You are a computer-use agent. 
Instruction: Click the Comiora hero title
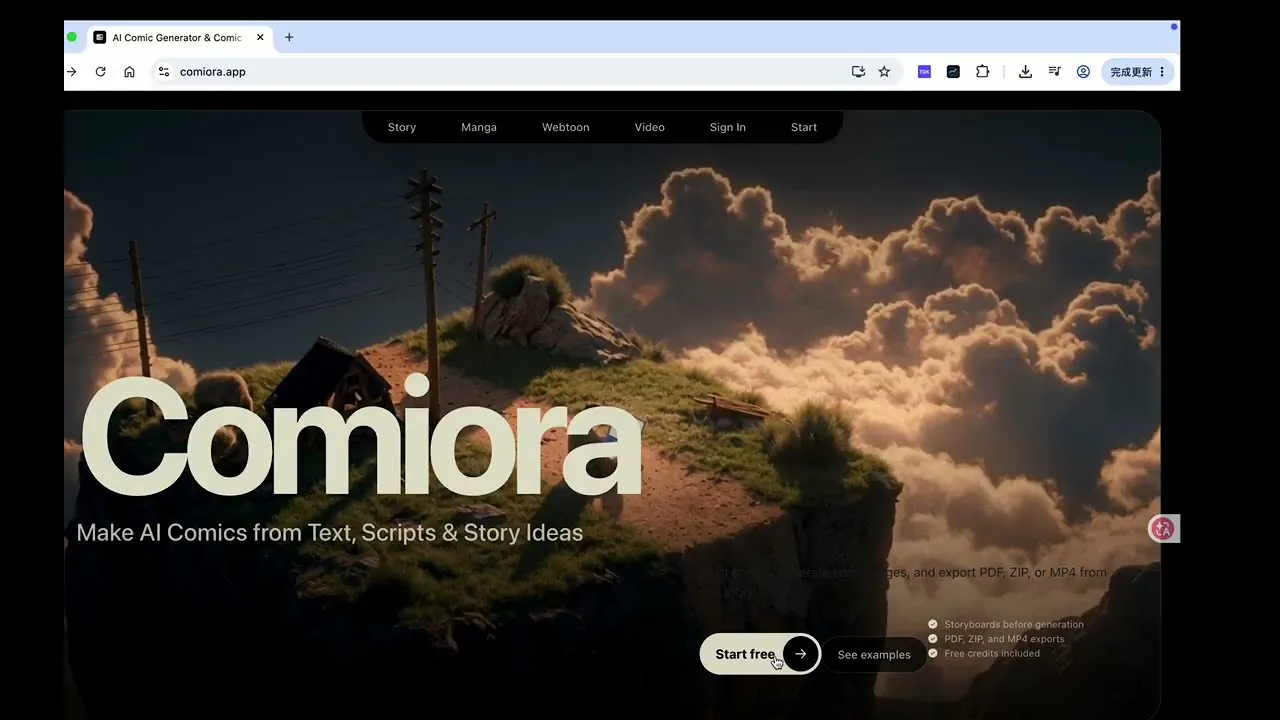coord(360,437)
